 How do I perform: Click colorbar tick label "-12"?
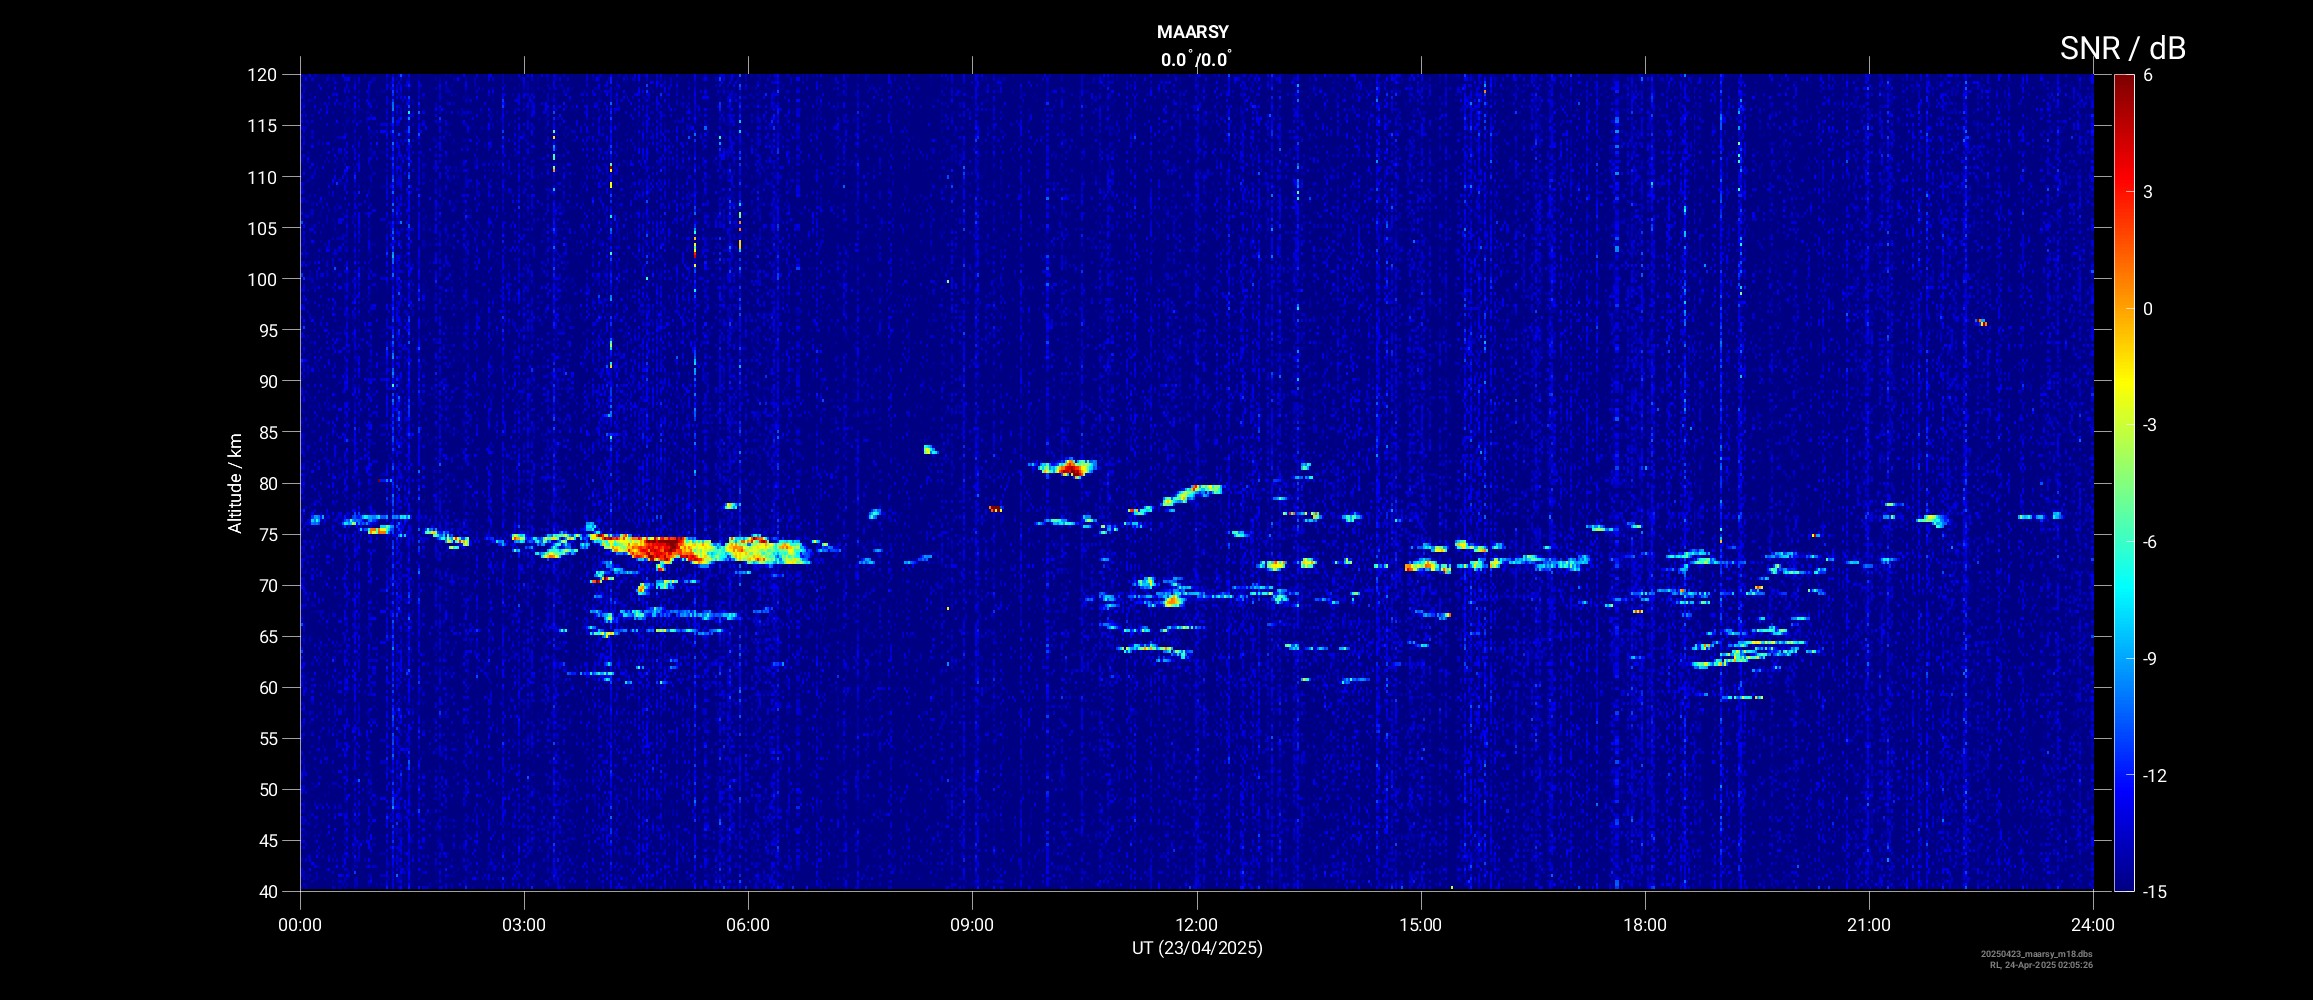pyautogui.click(x=2155, y=775)
